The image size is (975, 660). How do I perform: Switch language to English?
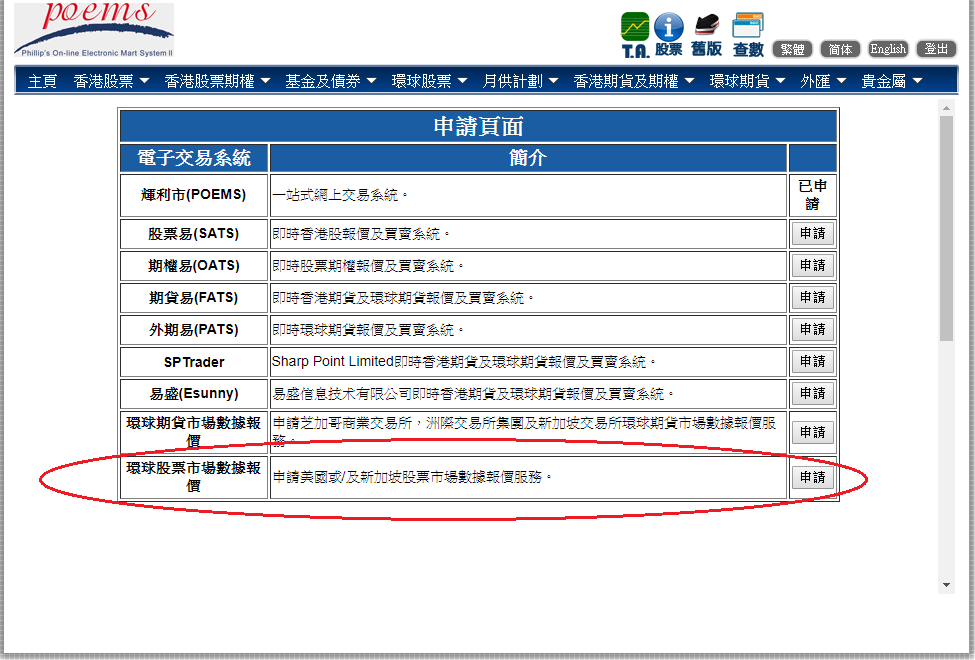888,49
